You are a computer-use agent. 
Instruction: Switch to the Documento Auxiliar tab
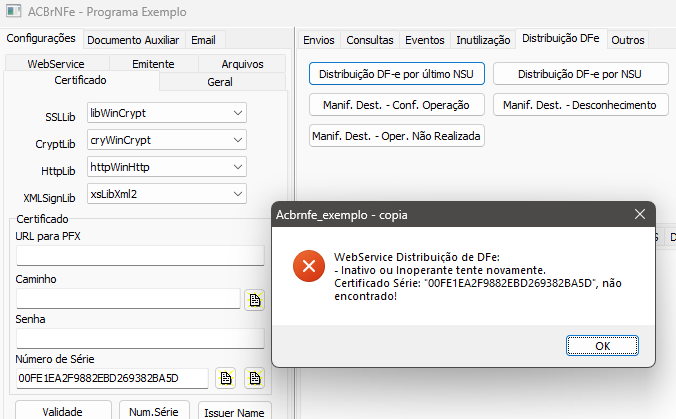(133, 40)
